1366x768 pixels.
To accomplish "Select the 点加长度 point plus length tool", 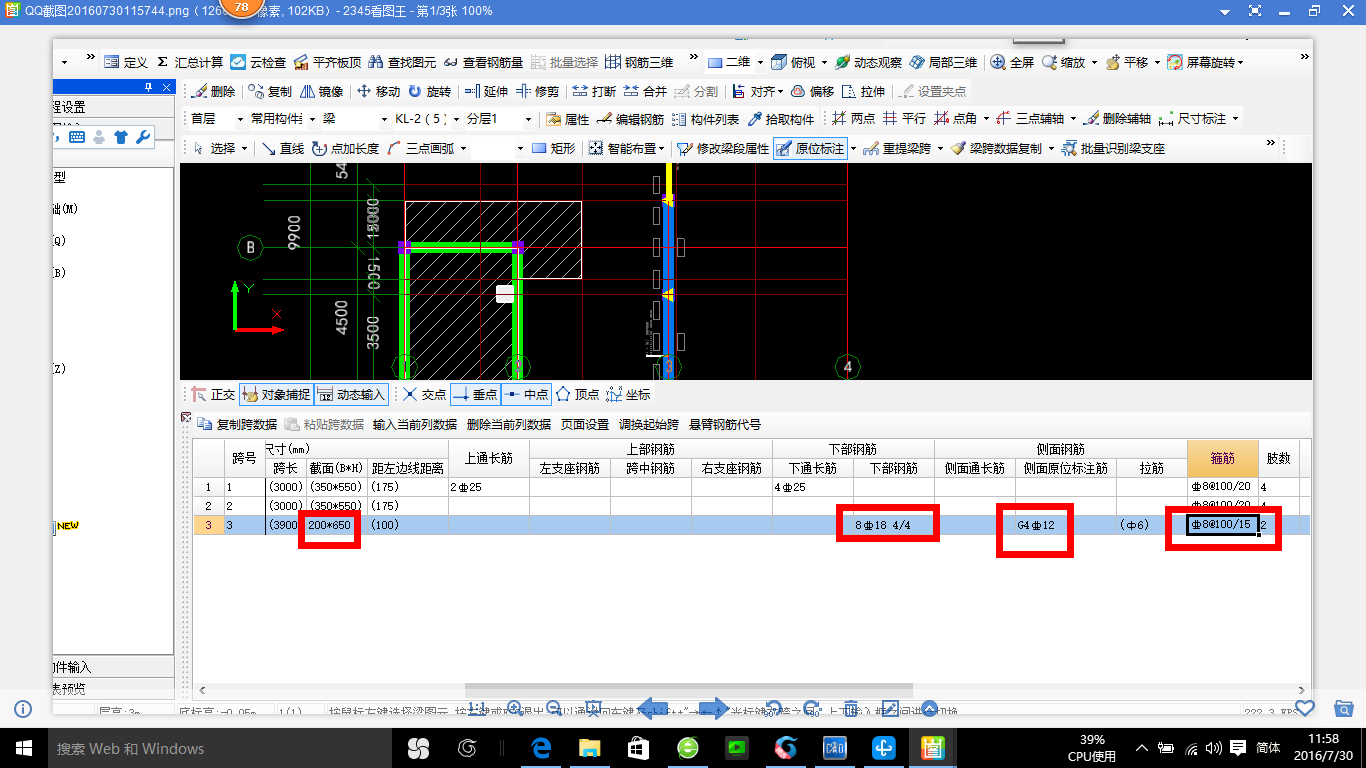I will coord(346,148).
